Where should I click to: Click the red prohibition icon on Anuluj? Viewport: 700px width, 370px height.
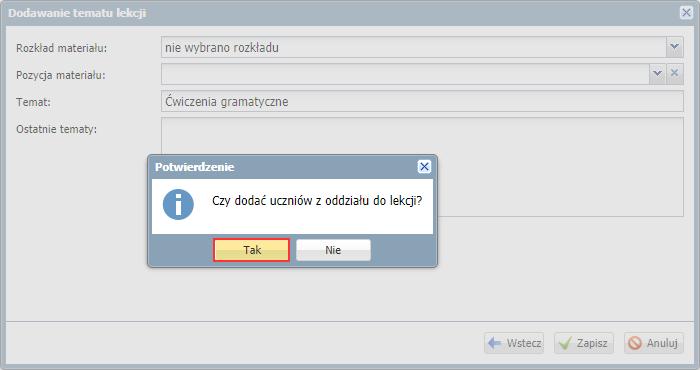click(x=634, y=343)
